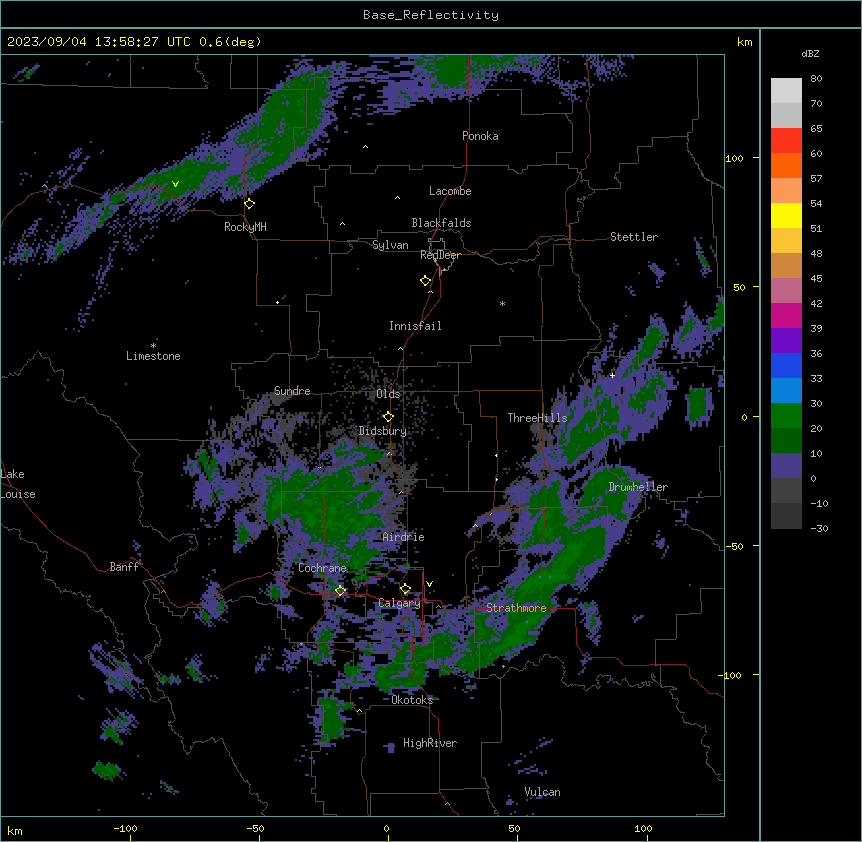Pick the magenta swatch between 42 and 39 dBZ
The image size is (862, 842).
786,315
